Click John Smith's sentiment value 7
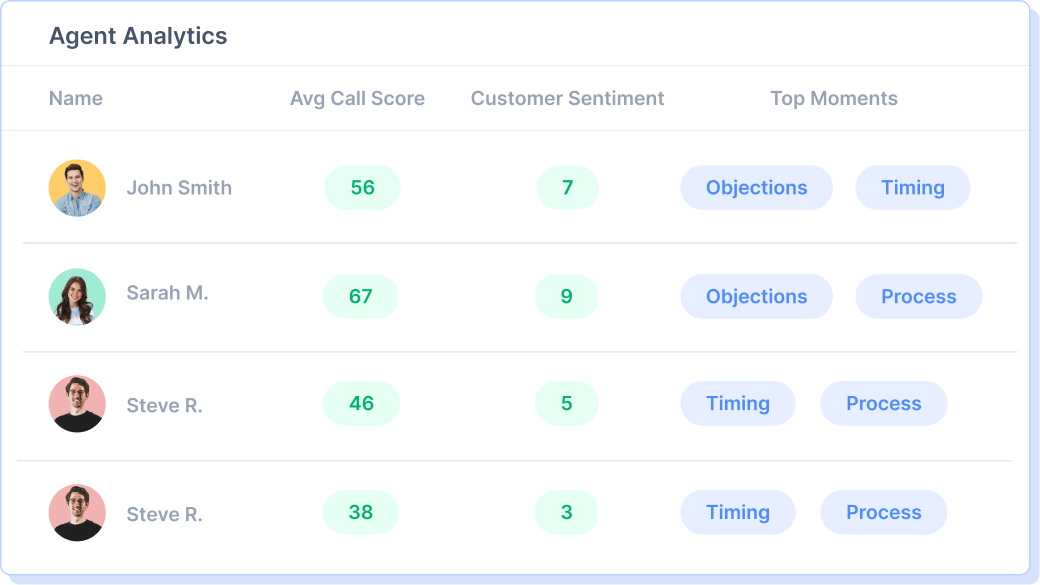This screenshot has width=1040, height=585. coord(568,188)
